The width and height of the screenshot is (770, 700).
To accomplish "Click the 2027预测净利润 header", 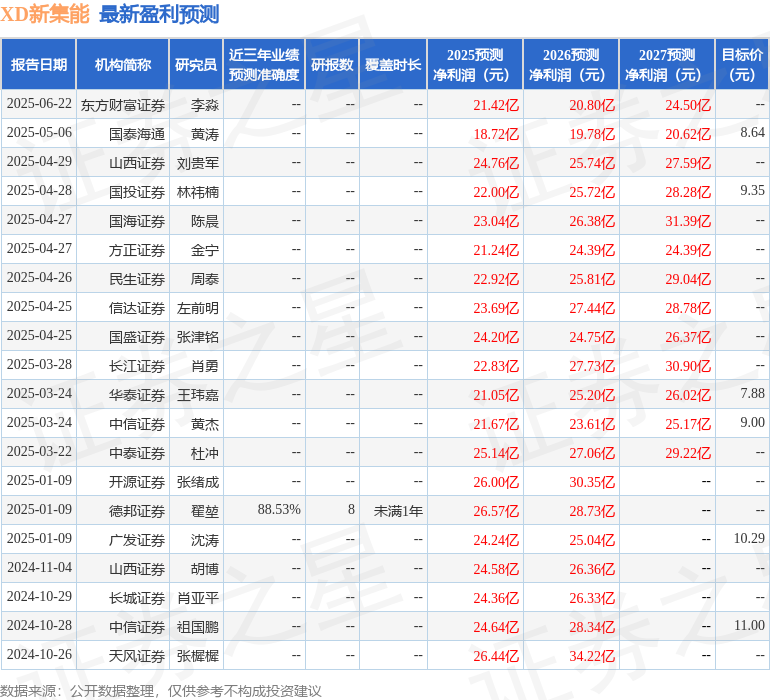I will pos(667,64).
